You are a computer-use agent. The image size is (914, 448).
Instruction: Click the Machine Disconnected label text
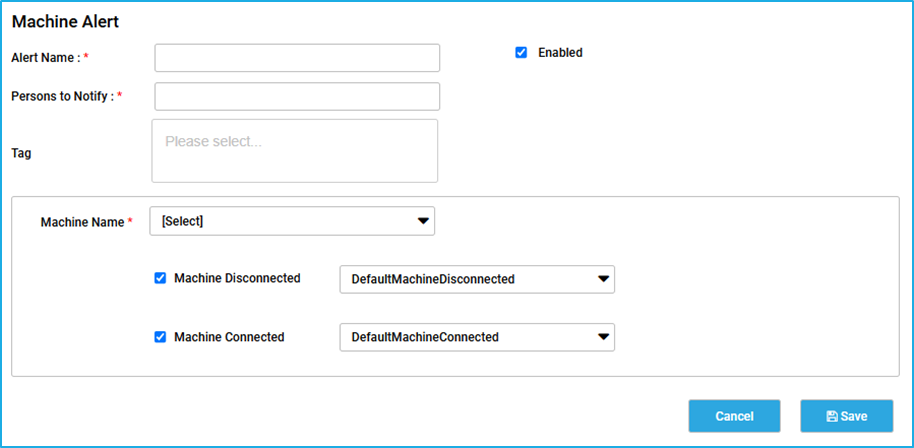click(x=237, y=278)
